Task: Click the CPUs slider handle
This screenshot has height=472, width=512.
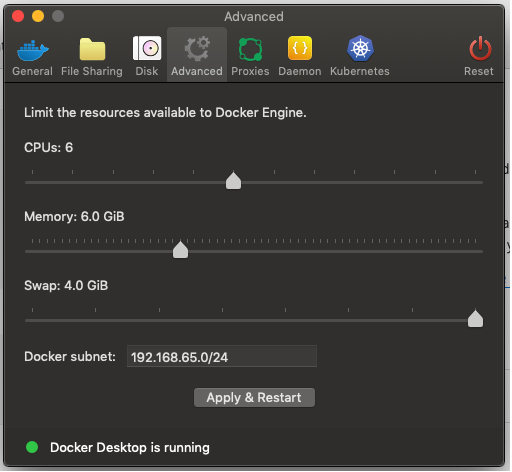Action: (233, 181)
